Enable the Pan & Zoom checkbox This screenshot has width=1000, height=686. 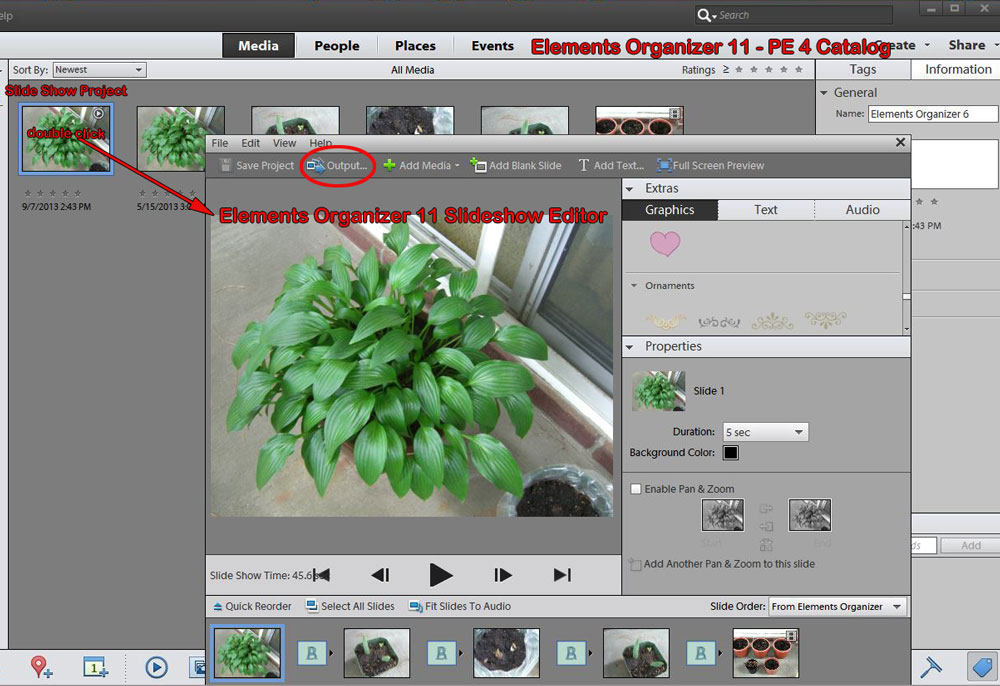(636, 489)
